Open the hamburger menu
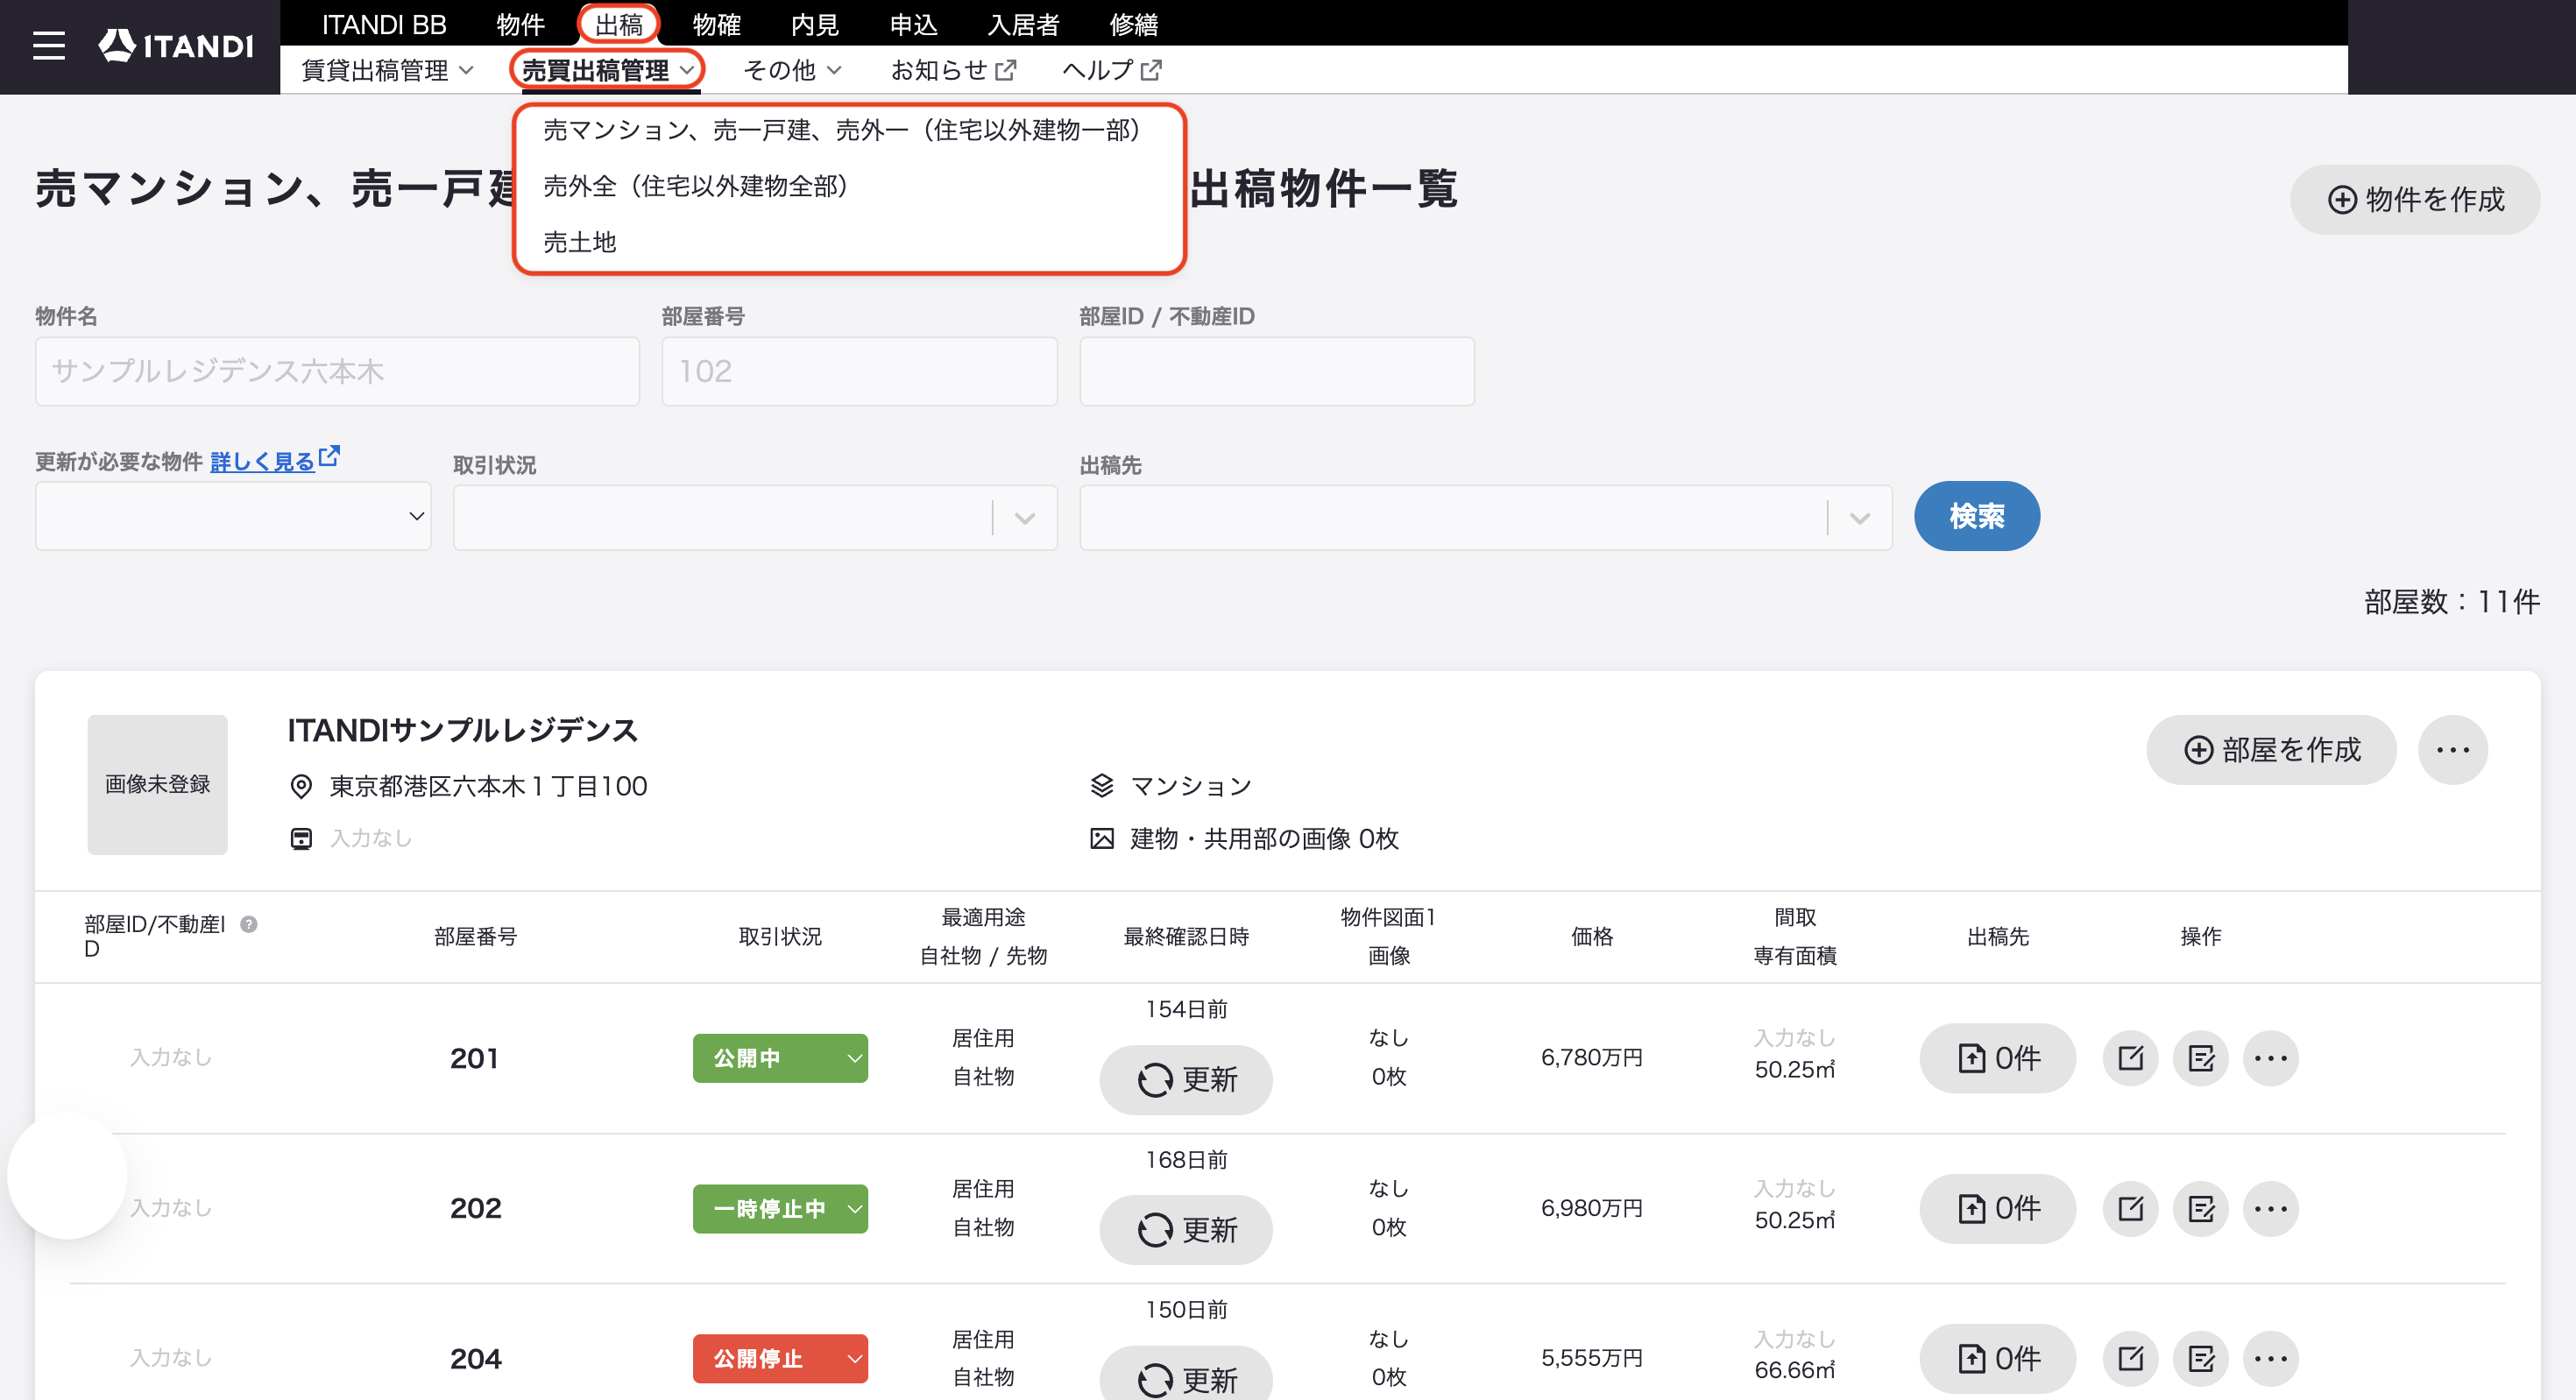Screen dimensions: 2576x1400 pyautogui.click(x=48, y=46)
